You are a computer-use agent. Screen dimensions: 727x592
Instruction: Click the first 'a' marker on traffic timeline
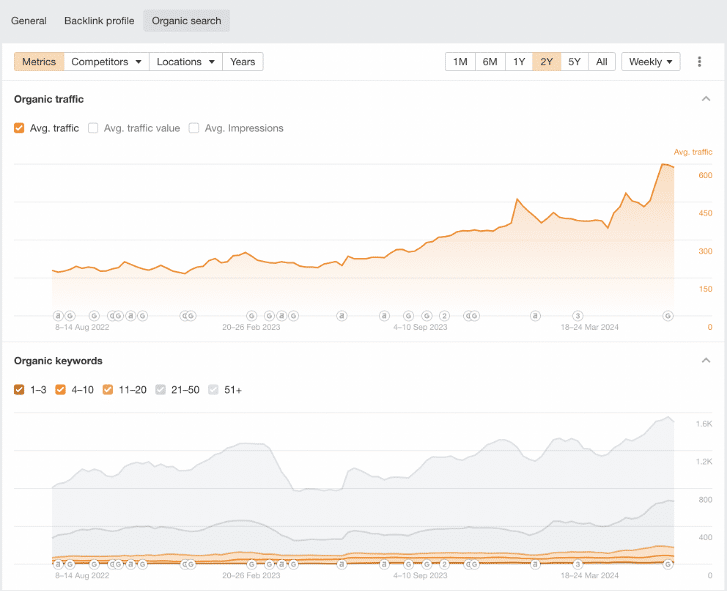coord(58,315)
